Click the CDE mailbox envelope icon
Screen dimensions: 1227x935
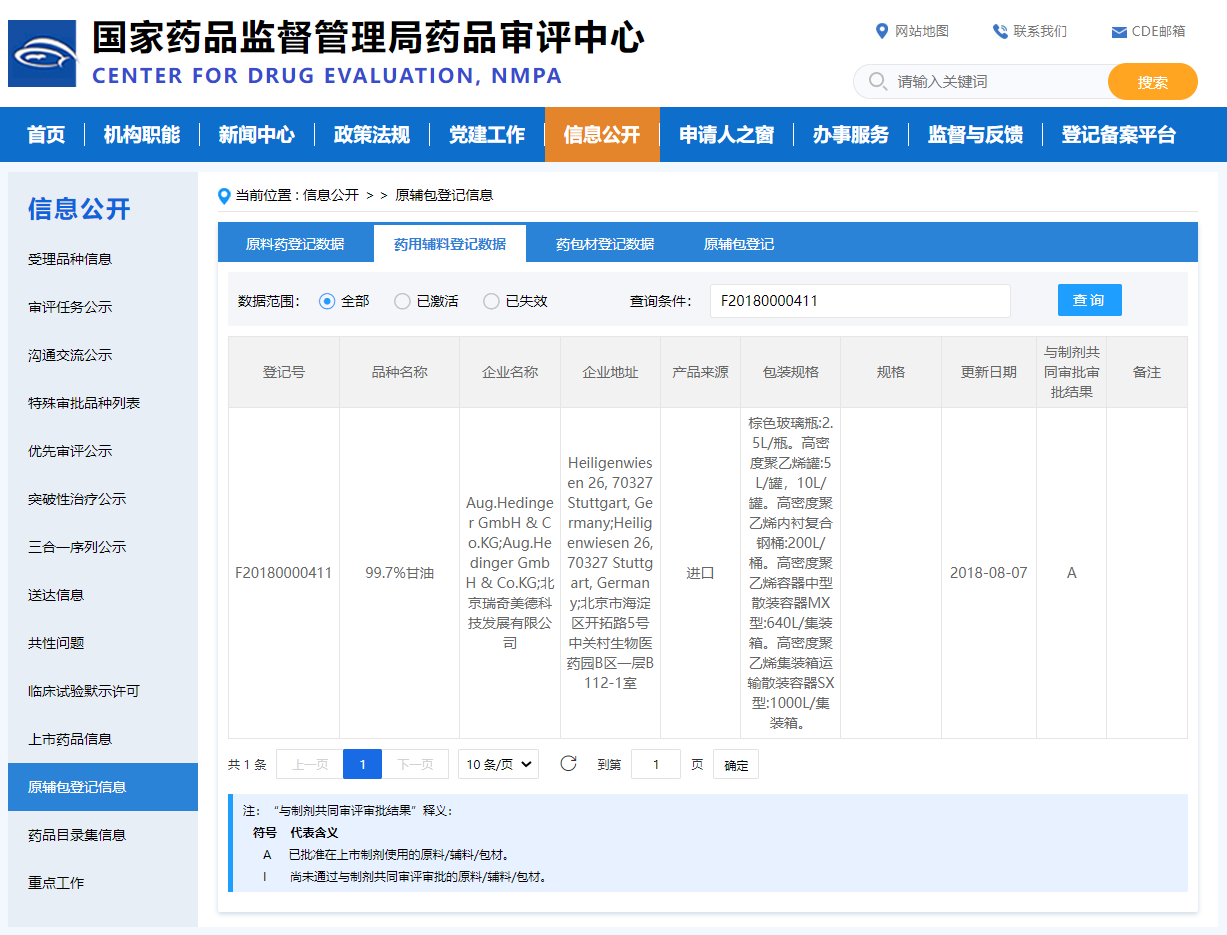1119,32
